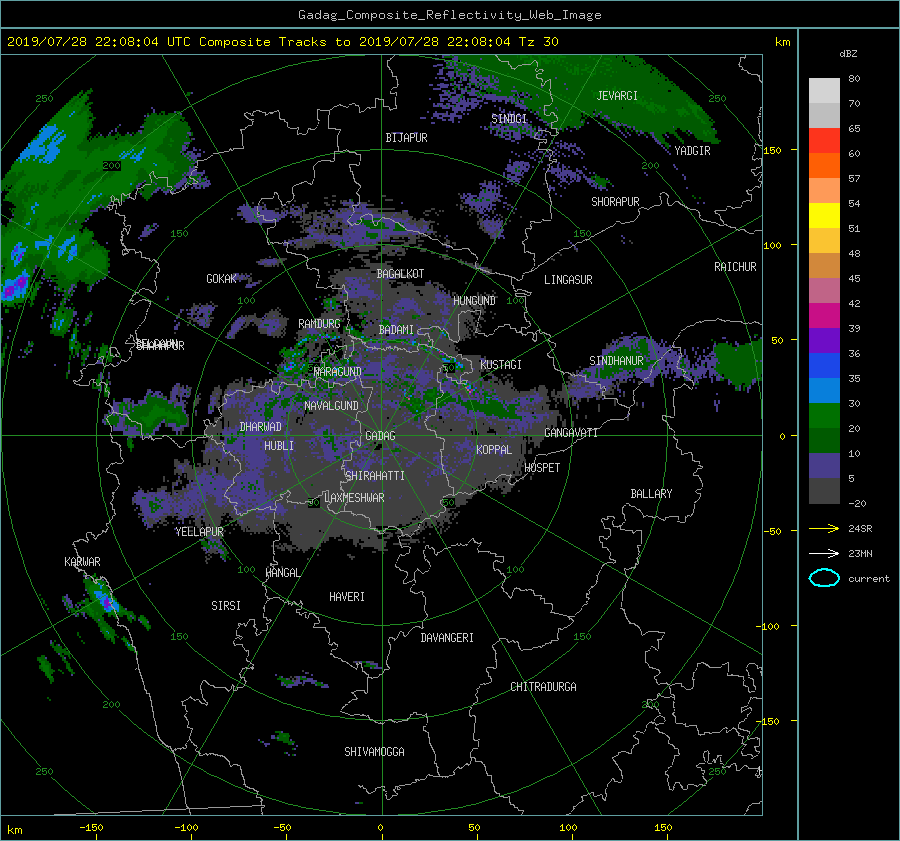Click the bottom axis -150 tick label

(91, 828)
